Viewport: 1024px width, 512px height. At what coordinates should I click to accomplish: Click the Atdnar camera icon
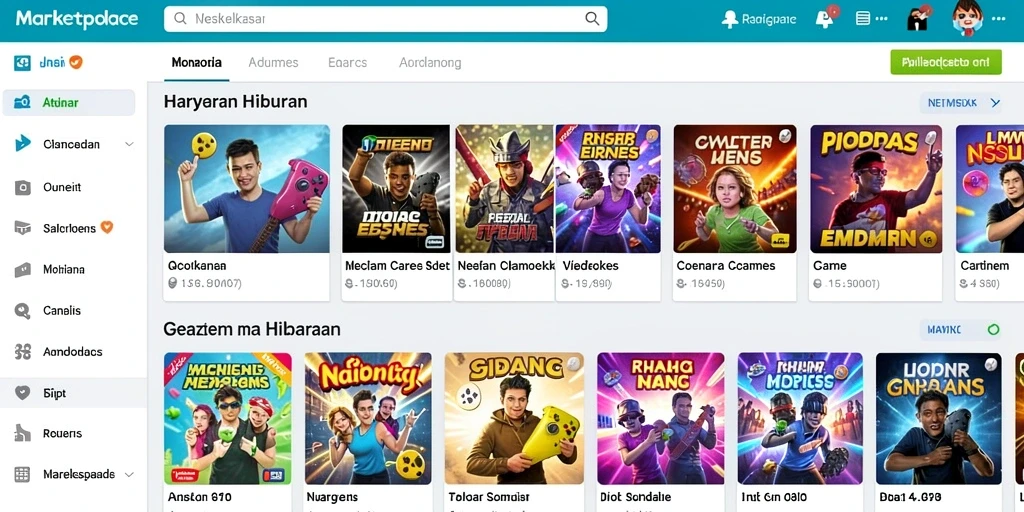click(x=22, y=102)
